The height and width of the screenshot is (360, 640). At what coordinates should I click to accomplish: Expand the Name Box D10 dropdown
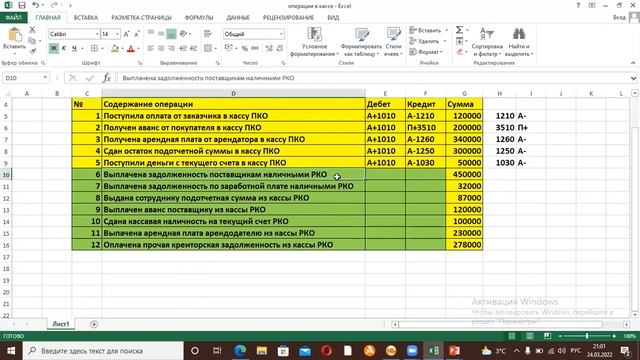click(45, 78)
